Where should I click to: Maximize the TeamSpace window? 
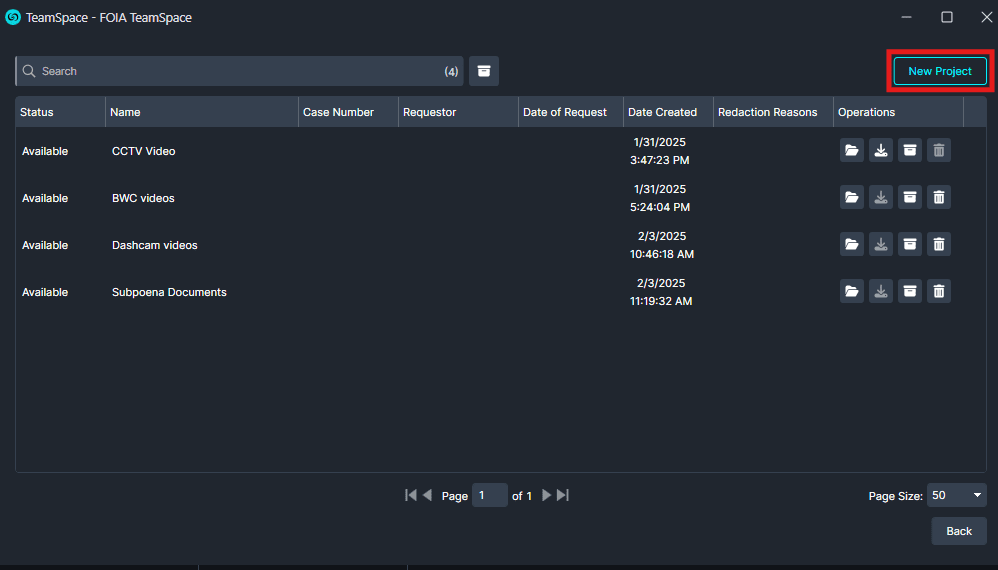point(947,17)
